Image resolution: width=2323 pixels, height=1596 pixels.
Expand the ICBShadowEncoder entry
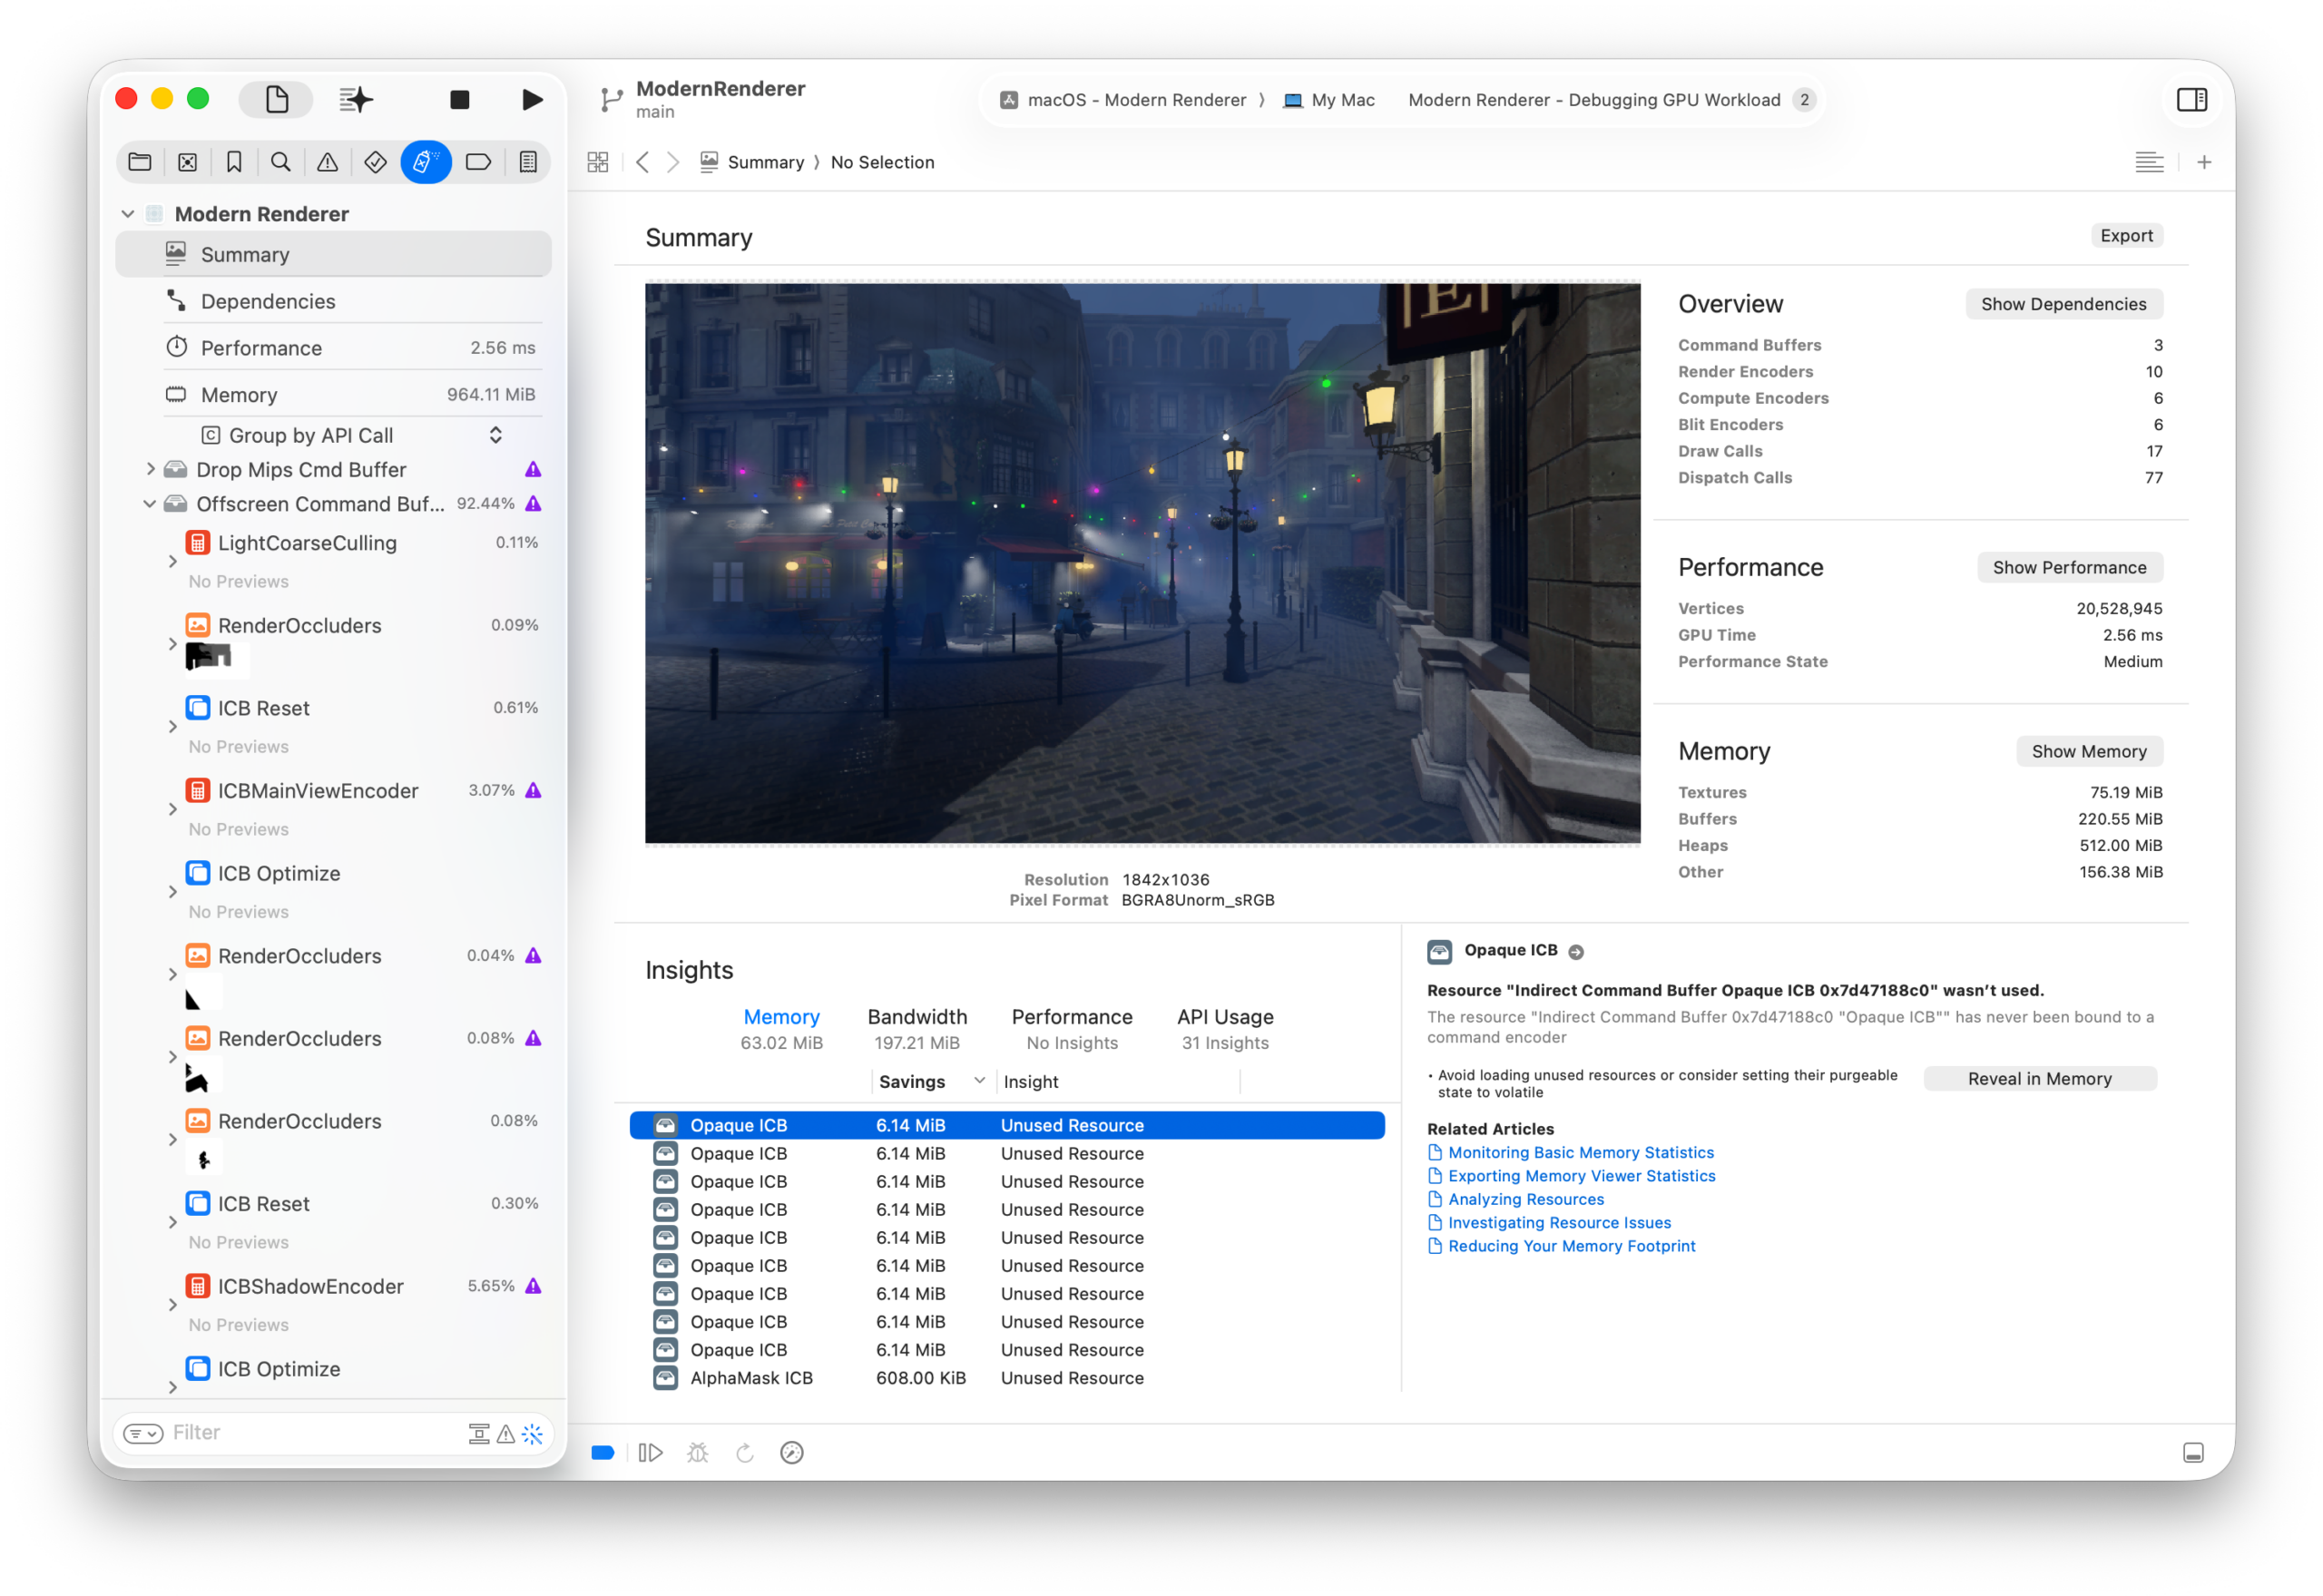[x=172, y=1305]
